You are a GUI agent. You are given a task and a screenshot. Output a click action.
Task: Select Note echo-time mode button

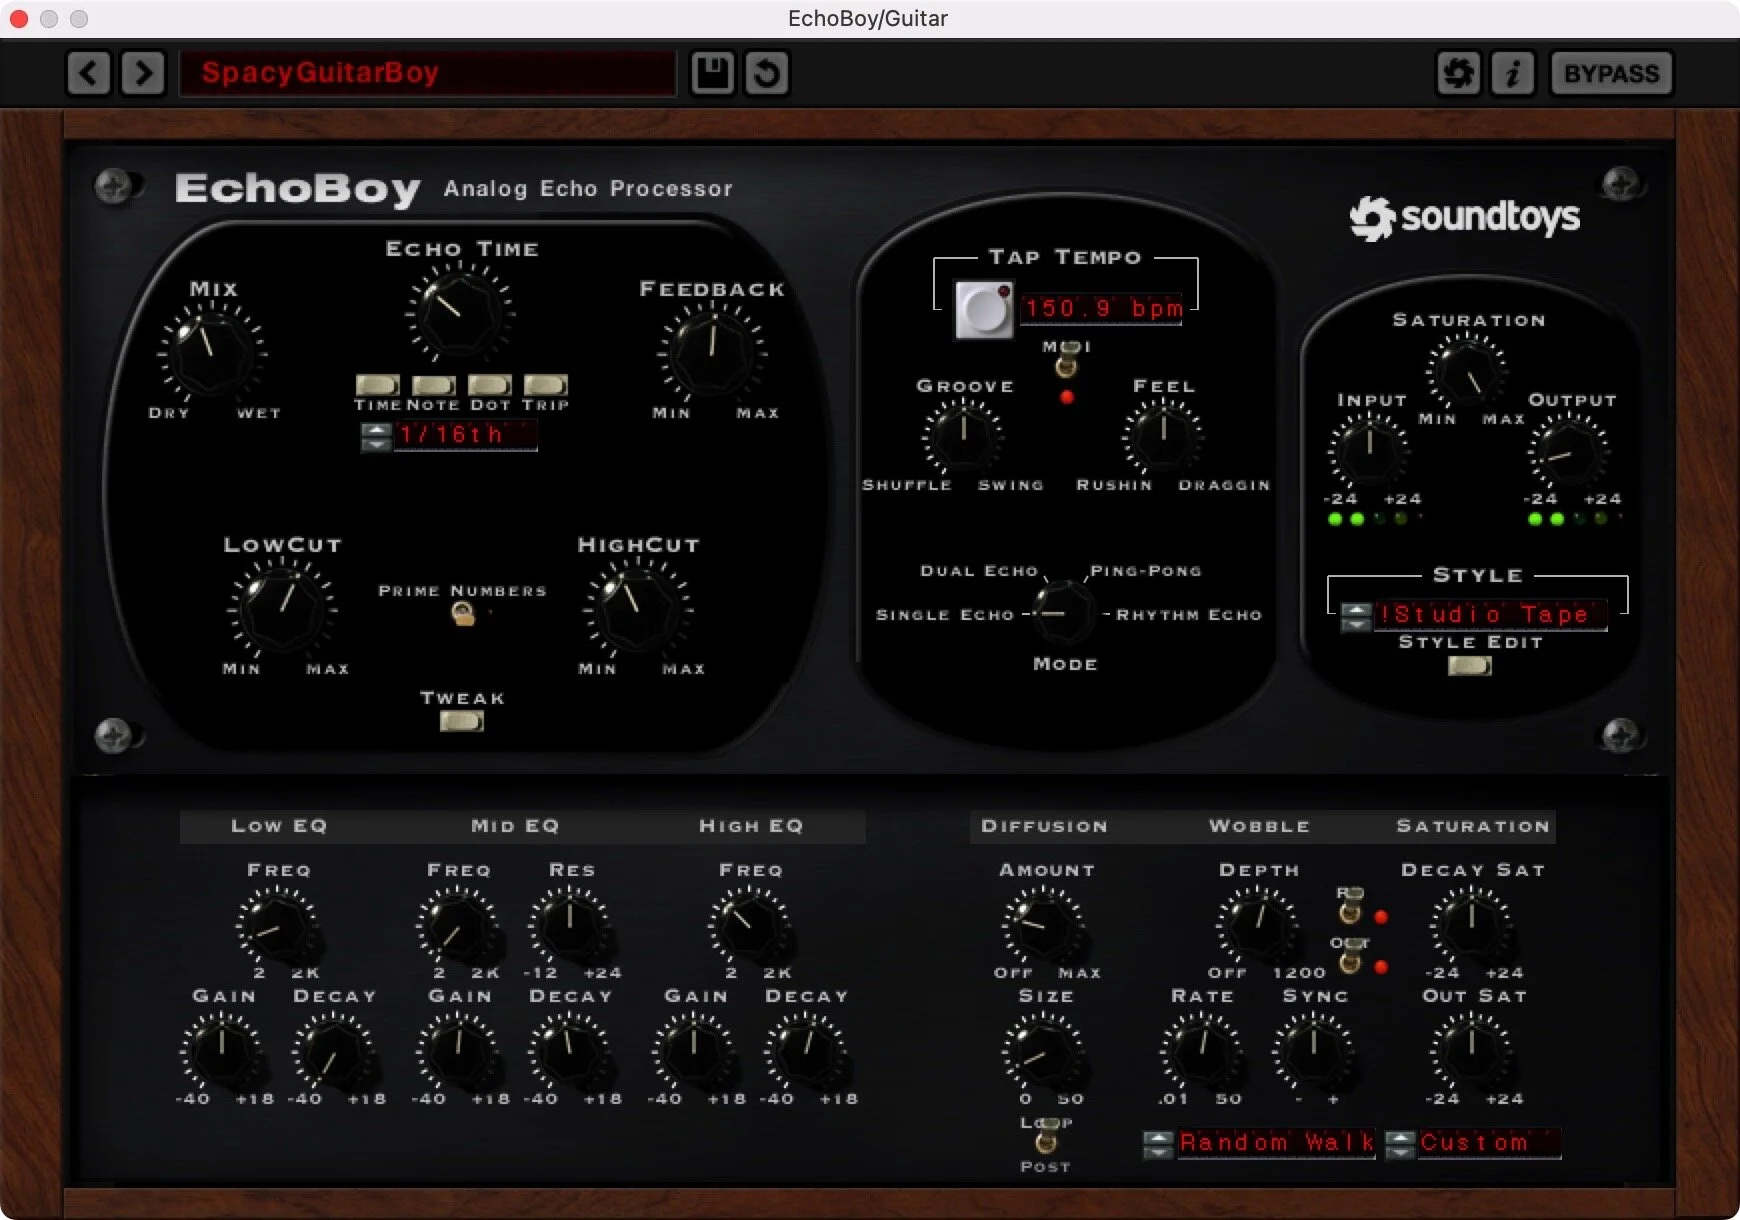434,385
